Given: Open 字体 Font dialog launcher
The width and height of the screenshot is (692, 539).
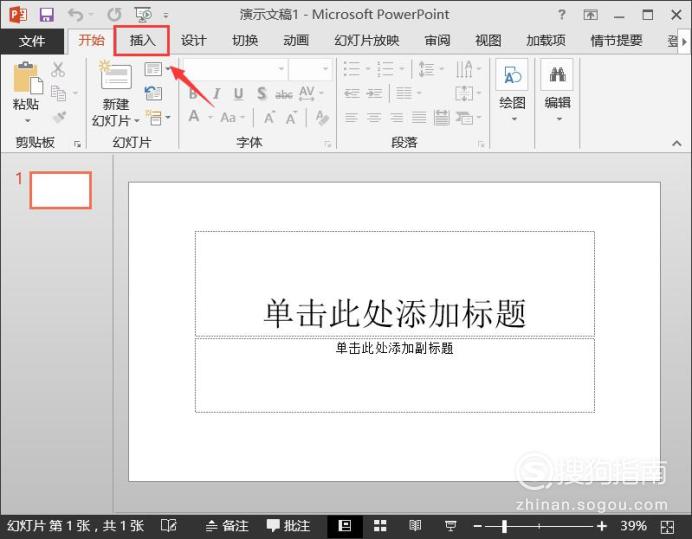Looking at the screenshot, I should coord(327,144).
